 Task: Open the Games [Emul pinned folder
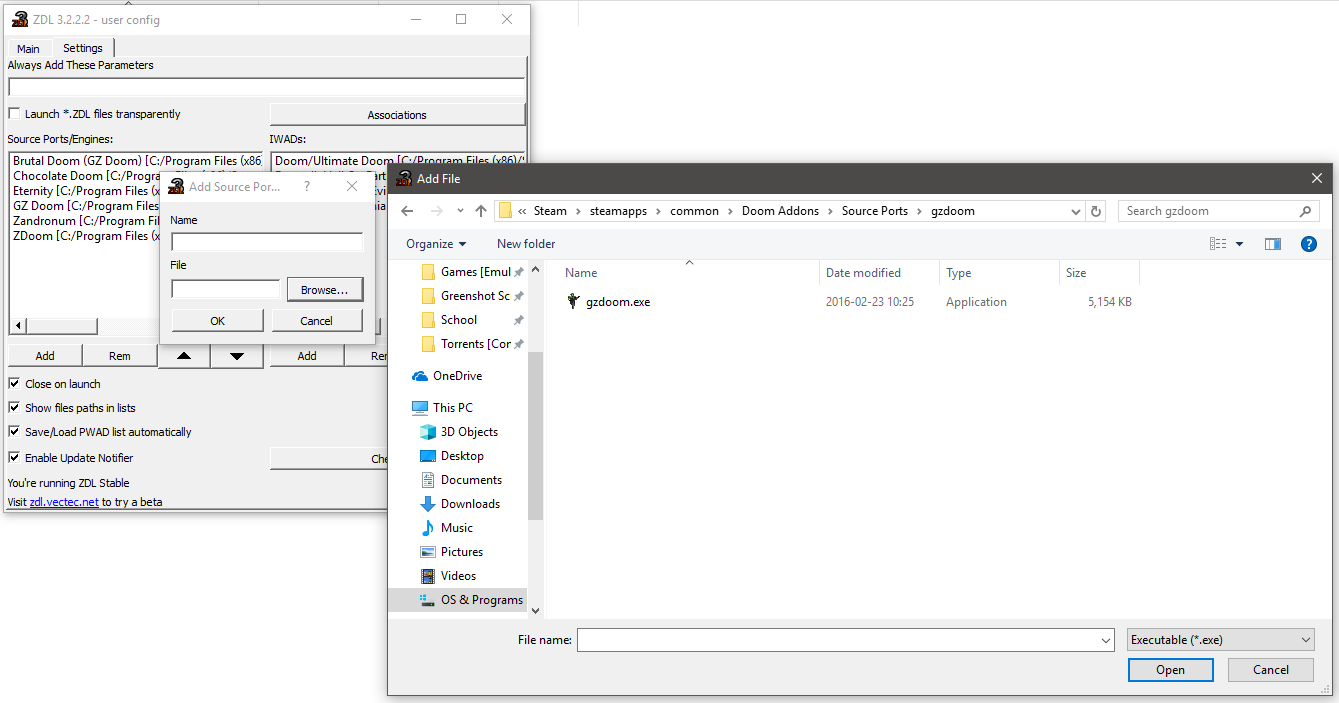tap(476, 272)
